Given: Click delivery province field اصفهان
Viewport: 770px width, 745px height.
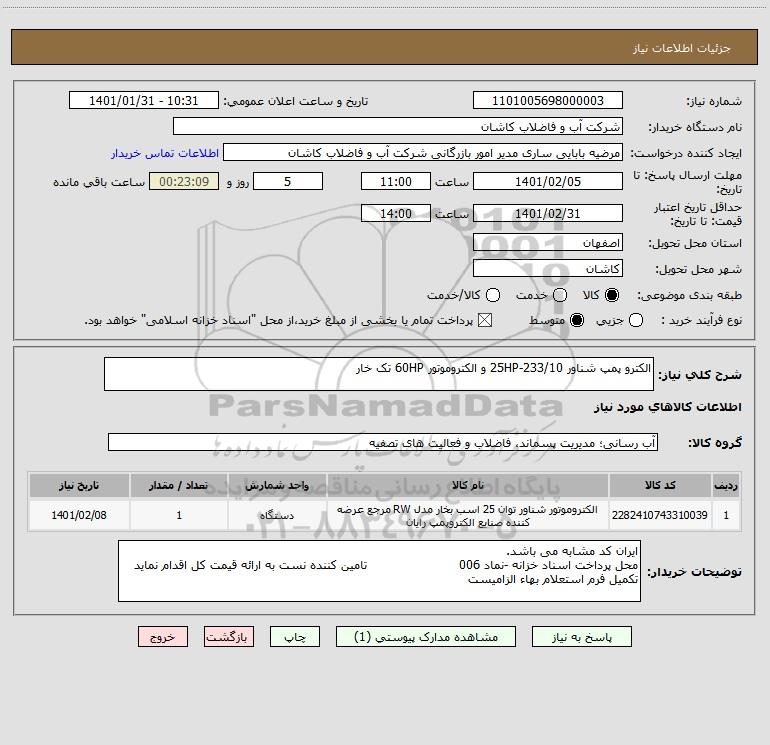Looking at the screenshot, I should [548, 243].
